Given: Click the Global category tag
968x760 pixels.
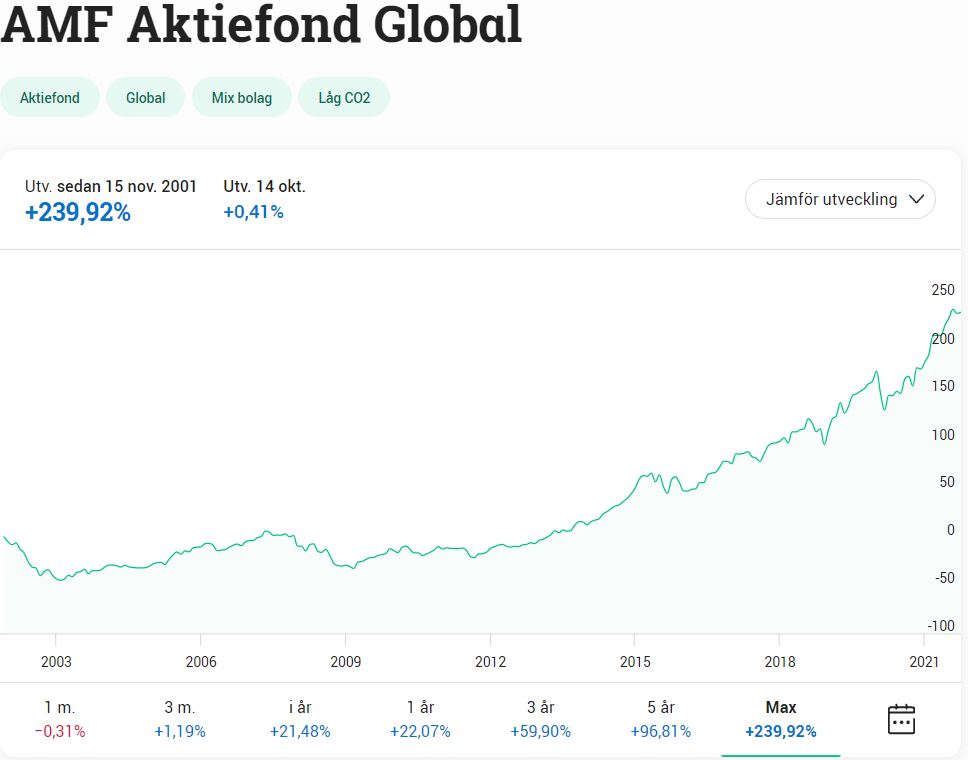Looking at the screenshot, I should [x=145, y=98].
